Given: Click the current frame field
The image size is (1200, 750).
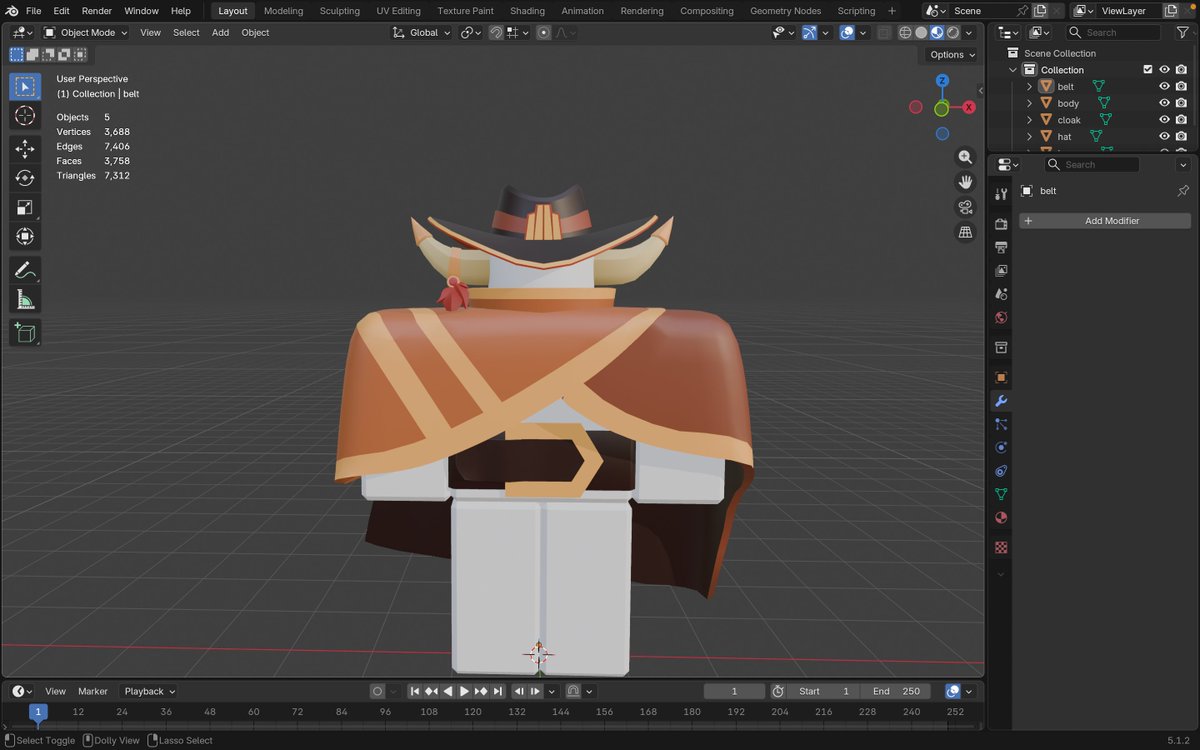Looking at the screenshot, I should point(734,691).
